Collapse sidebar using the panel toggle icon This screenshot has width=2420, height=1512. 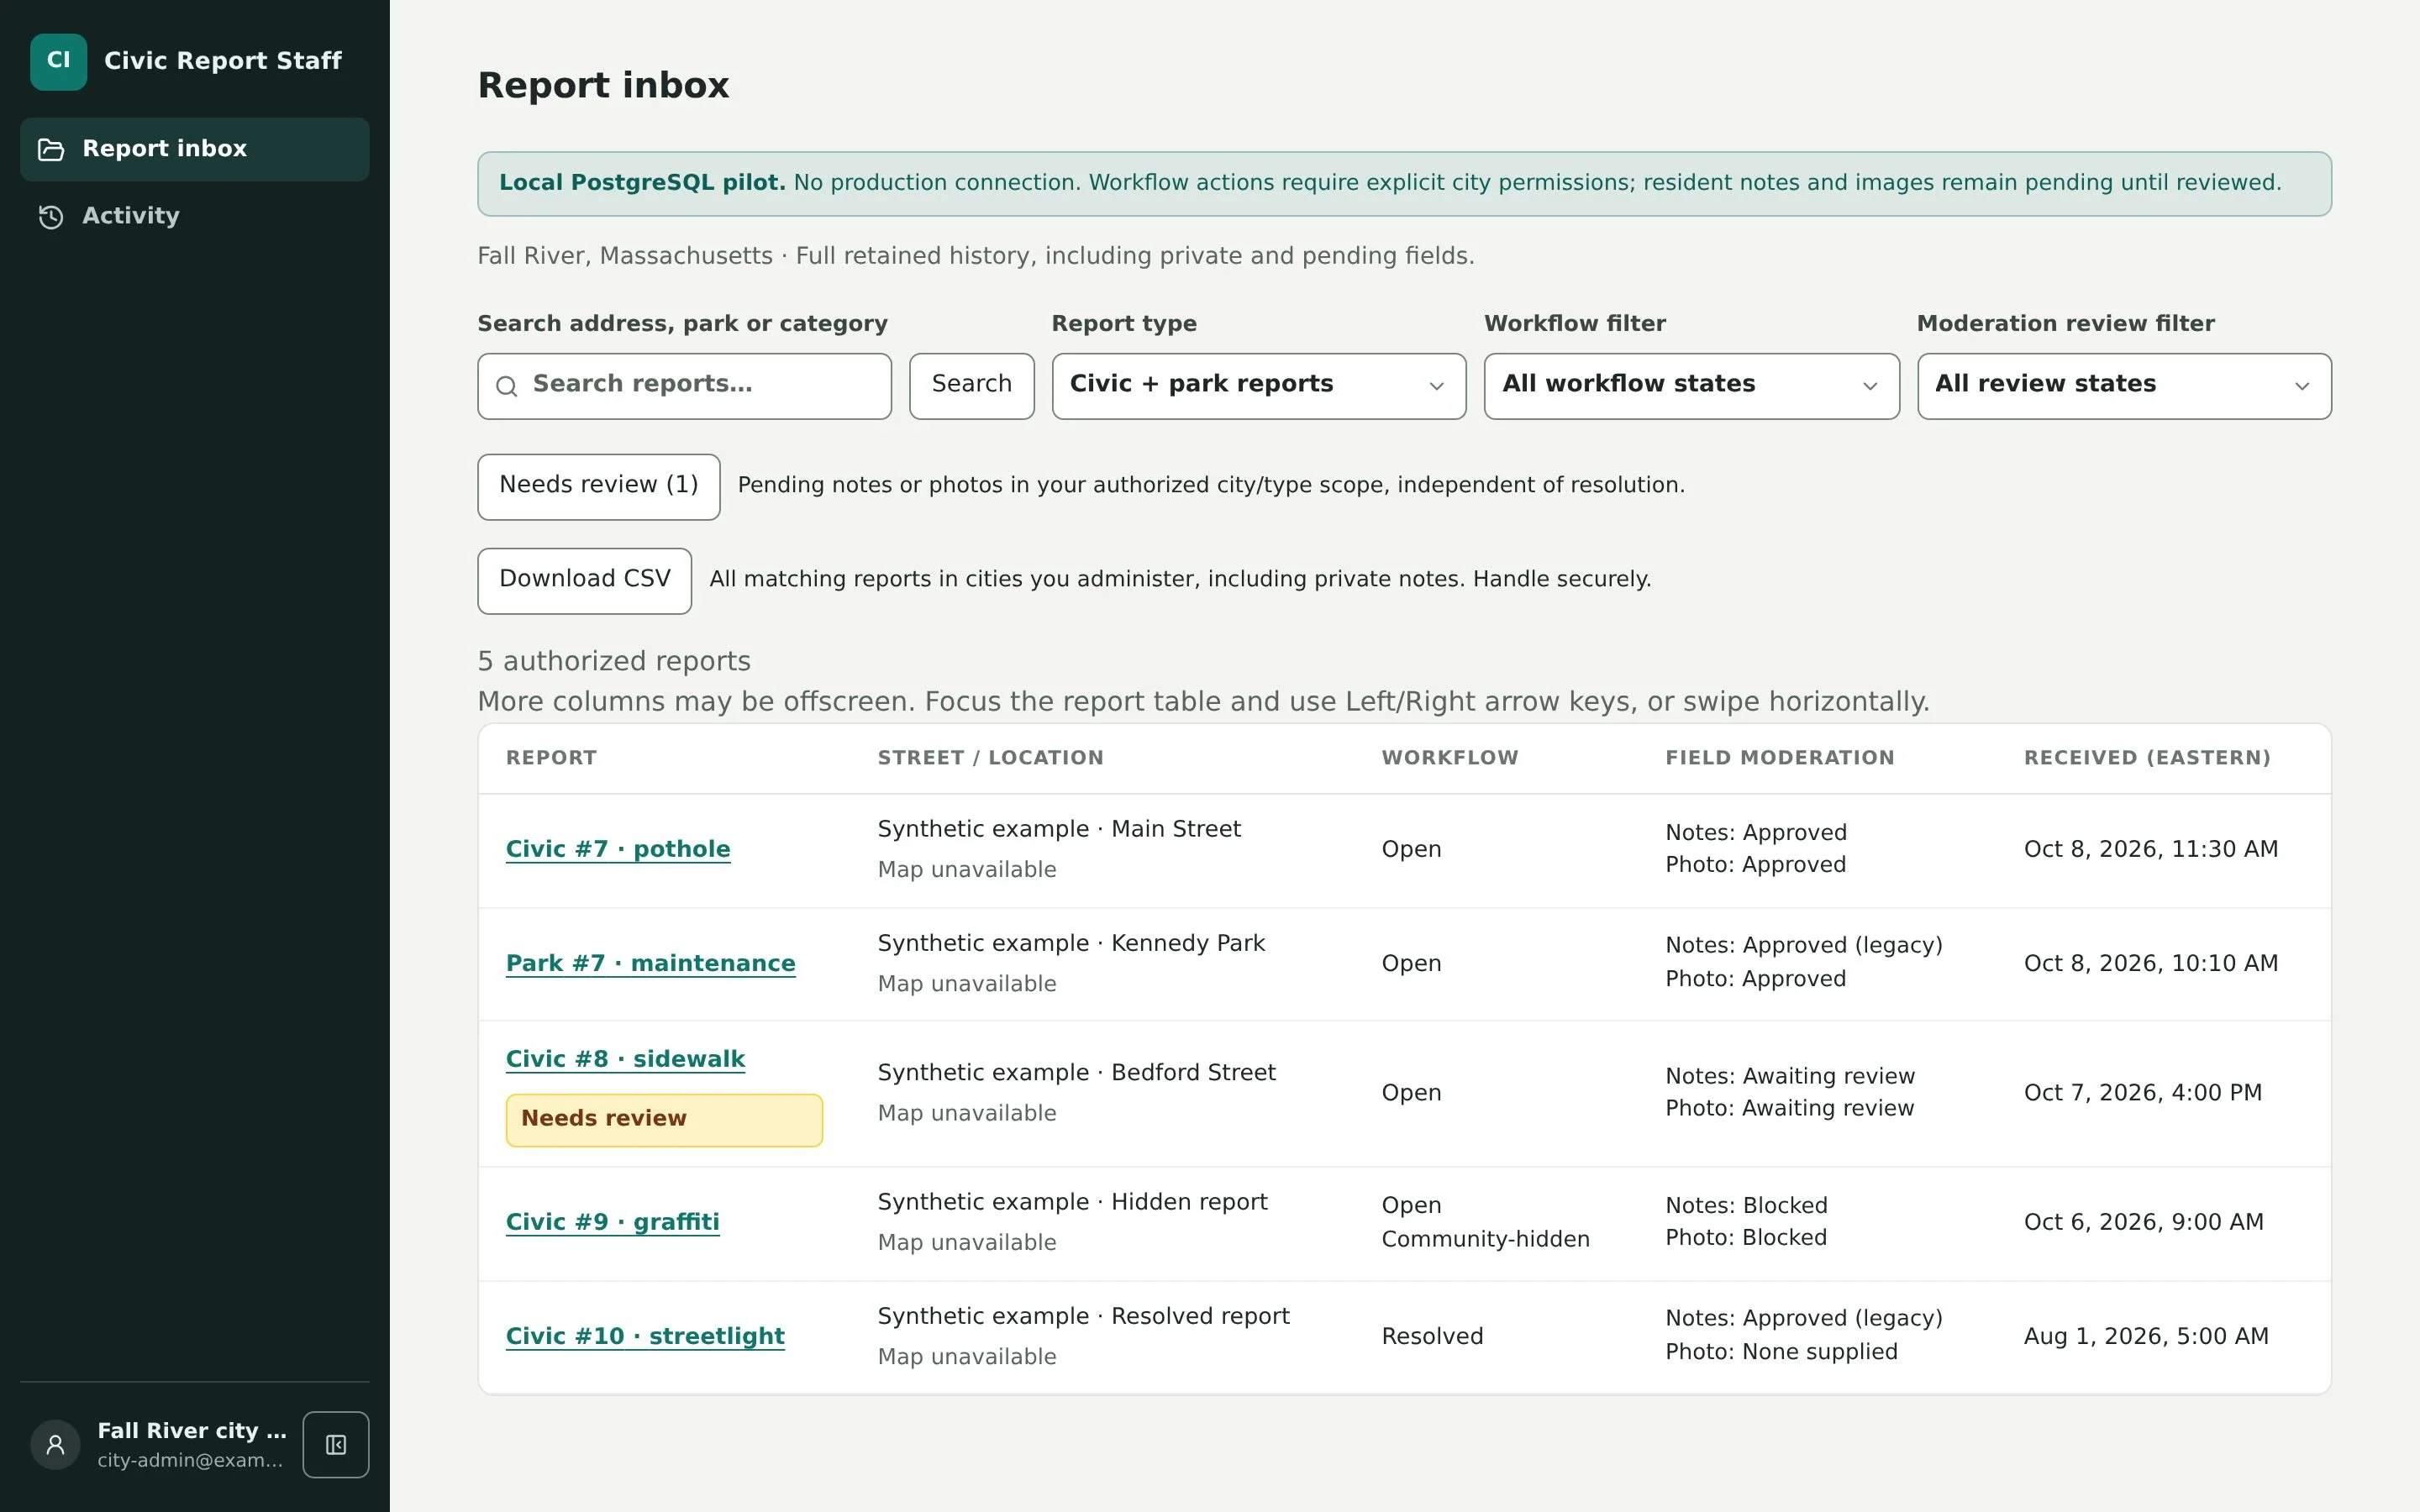(336, 1444)
